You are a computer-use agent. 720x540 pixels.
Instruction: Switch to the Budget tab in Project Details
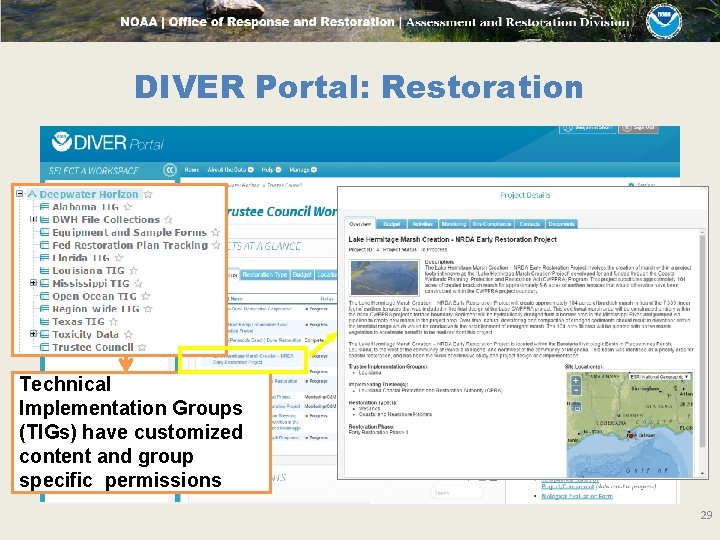(x=391, y=224)
